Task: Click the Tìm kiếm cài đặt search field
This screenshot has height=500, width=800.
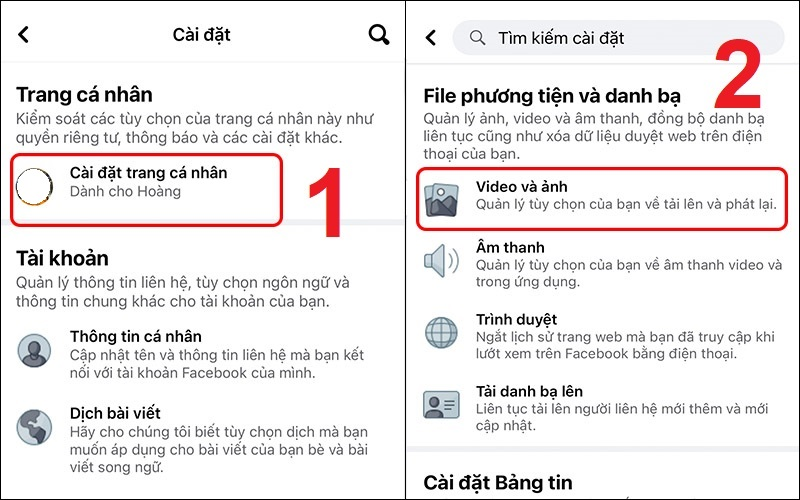Action: (x=618, y=38)
